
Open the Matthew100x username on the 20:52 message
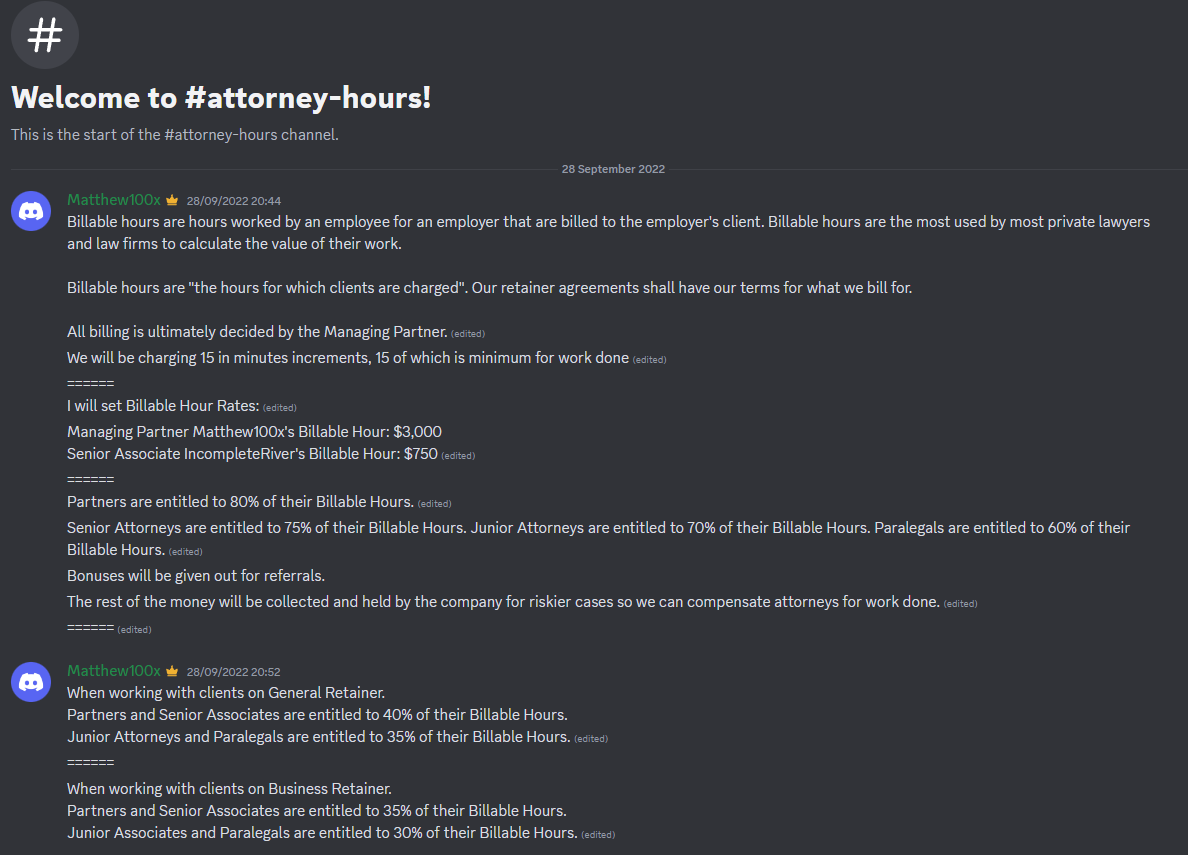pyautogui.click(x=114, y=671)
